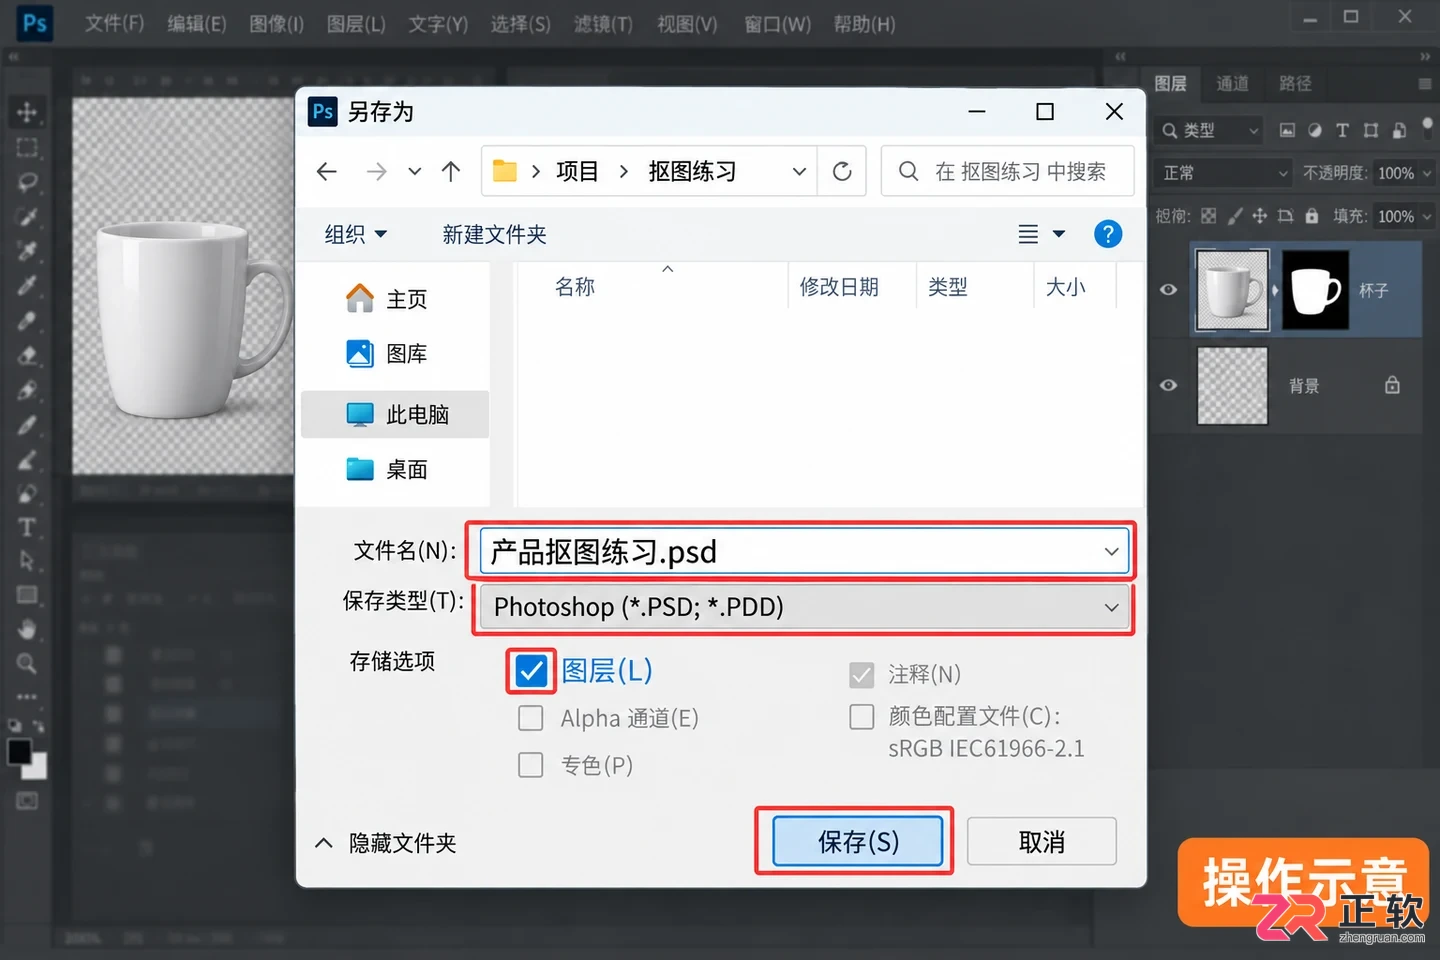Select the Move tool in Photoshop toolbar
This screenshot has width=1440, height=960.
(x=27, y=112)
